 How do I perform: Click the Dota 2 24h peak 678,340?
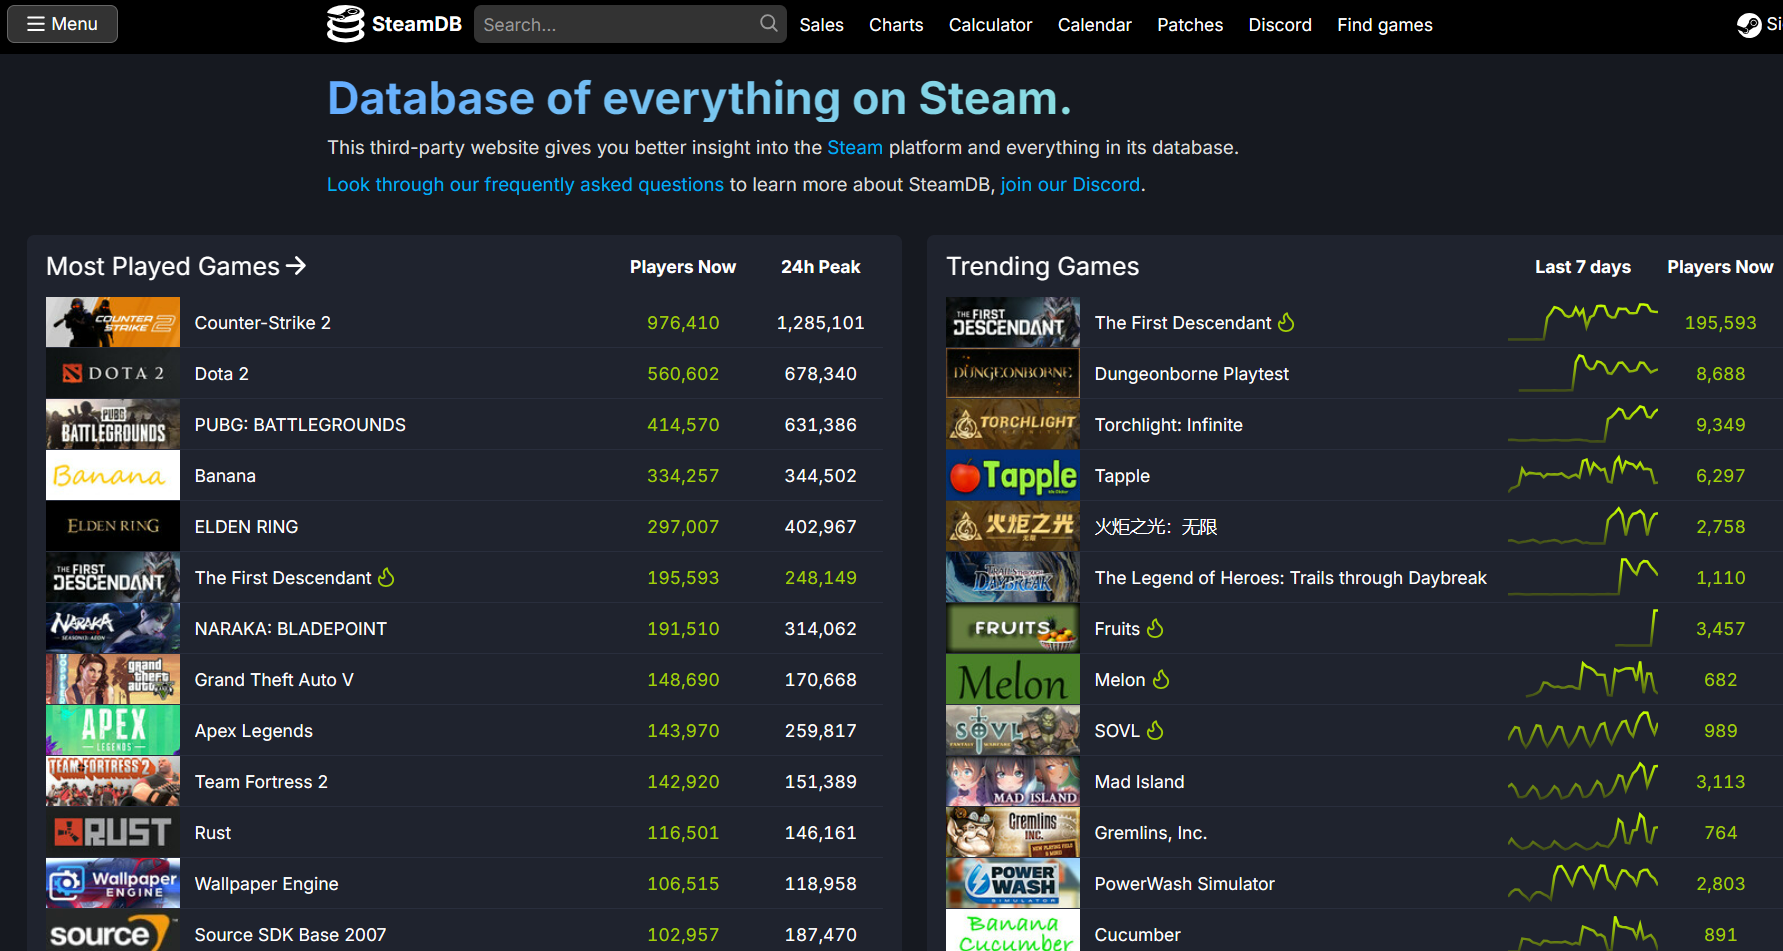pos(820,374)
